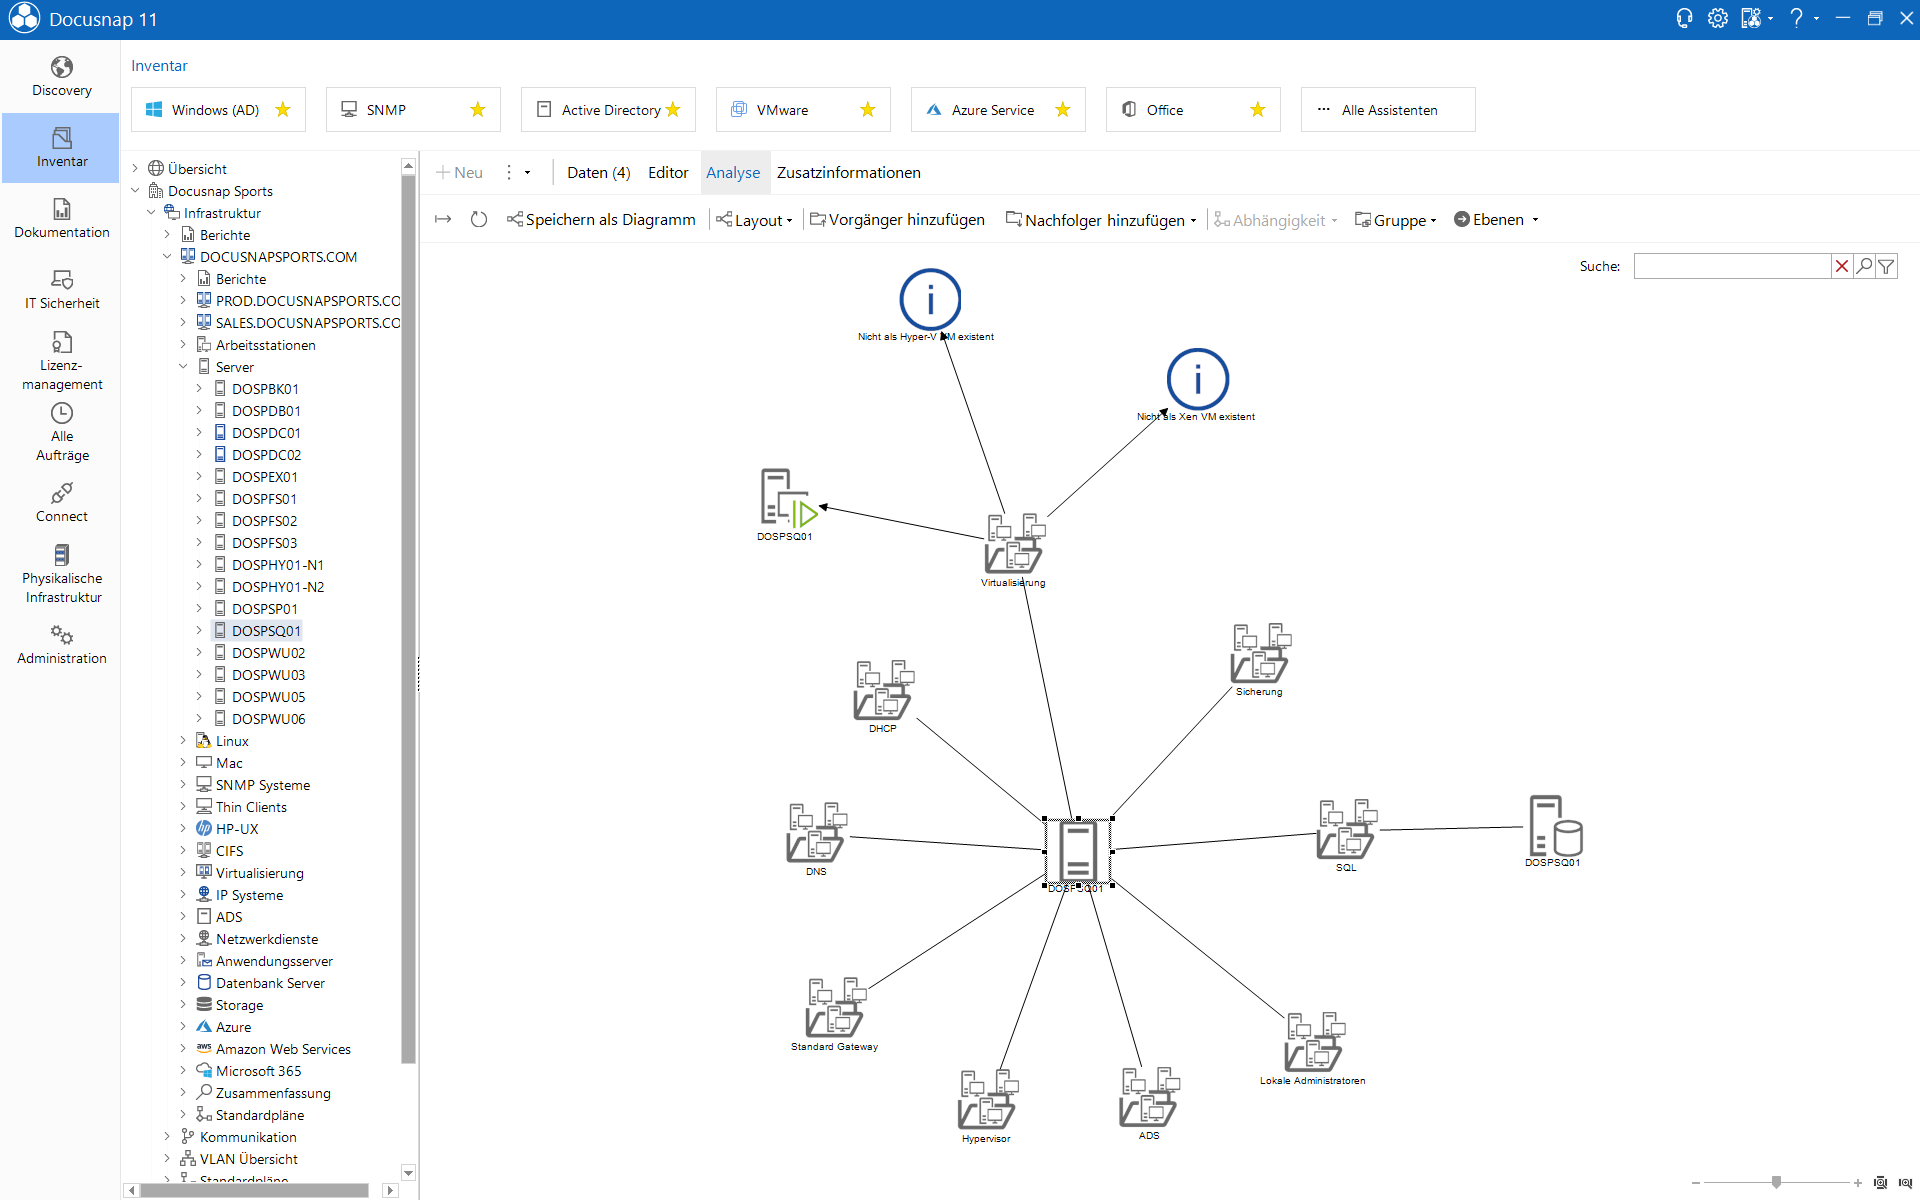This screenshot has height=1200, width=1920.
Task: Select the Lokale Administratoren group node
Action: click(1313, 1048)
